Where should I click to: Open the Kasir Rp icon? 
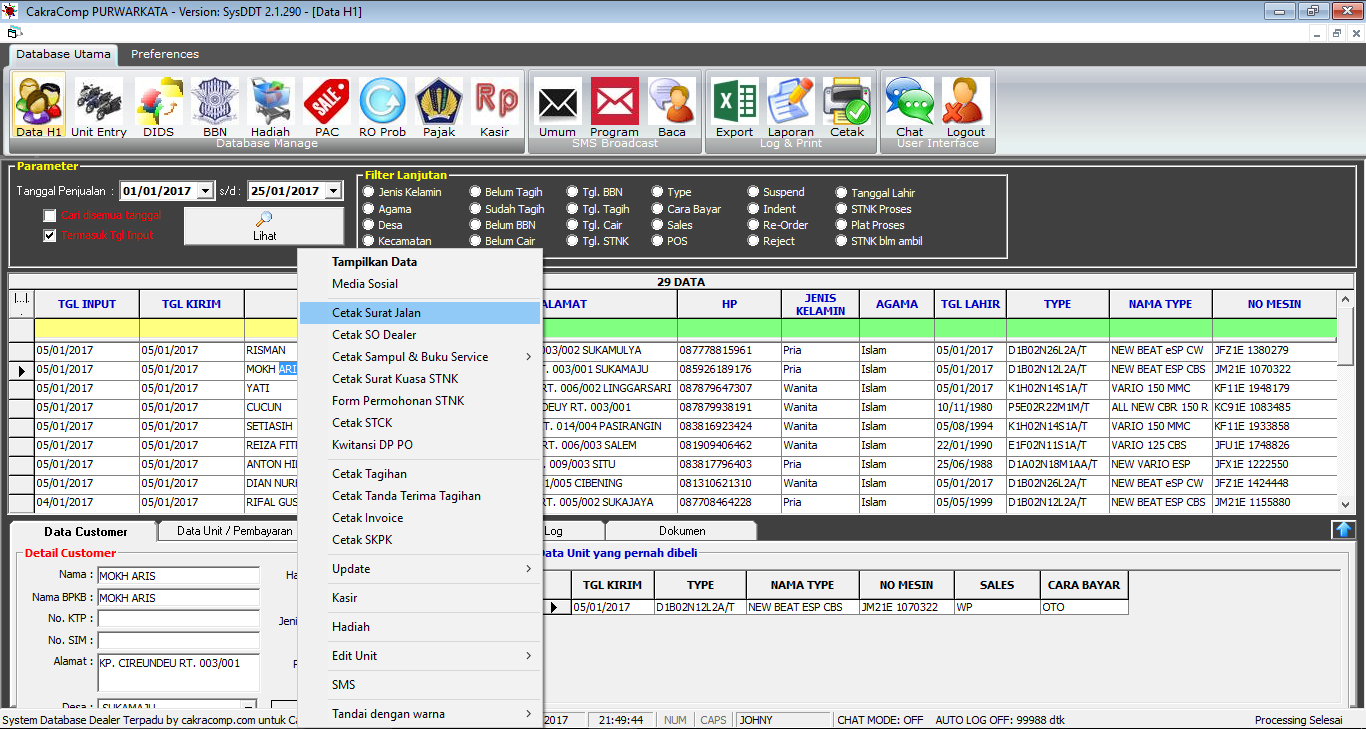494,105
